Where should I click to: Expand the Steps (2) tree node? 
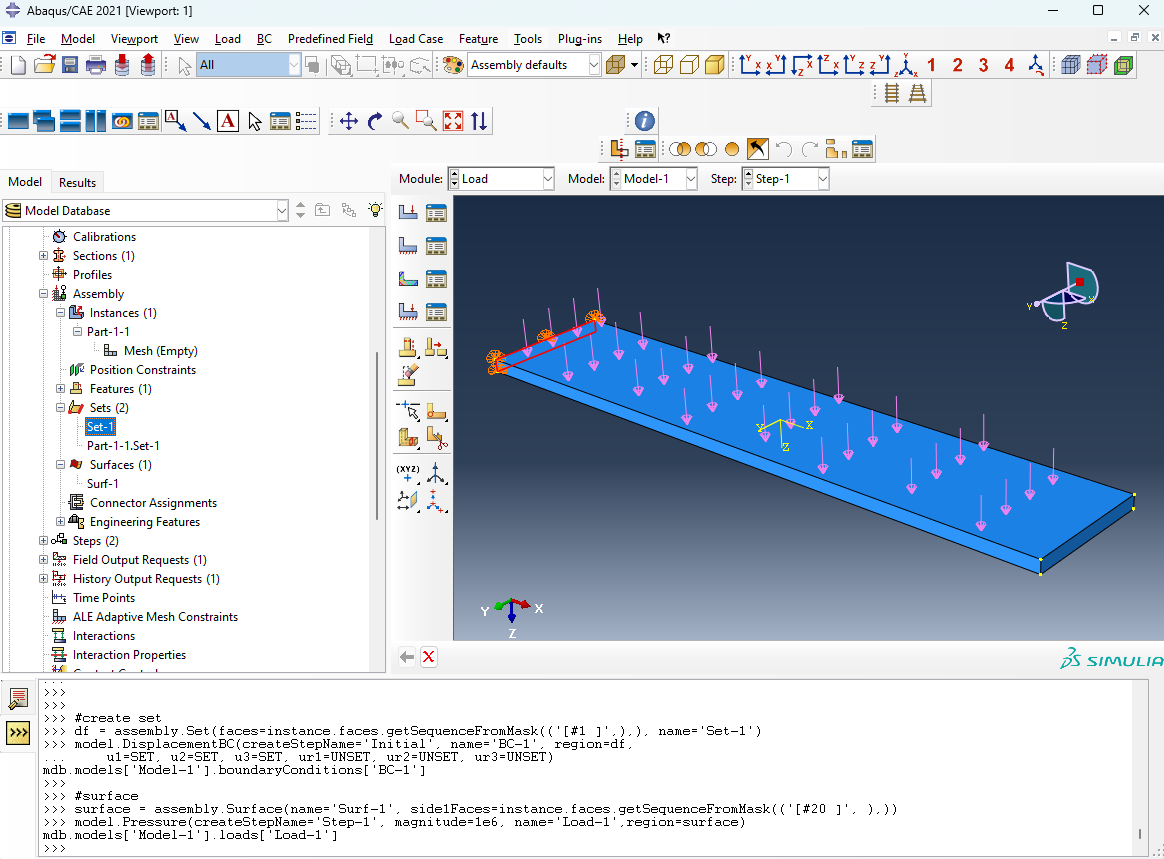click(43, 541)
